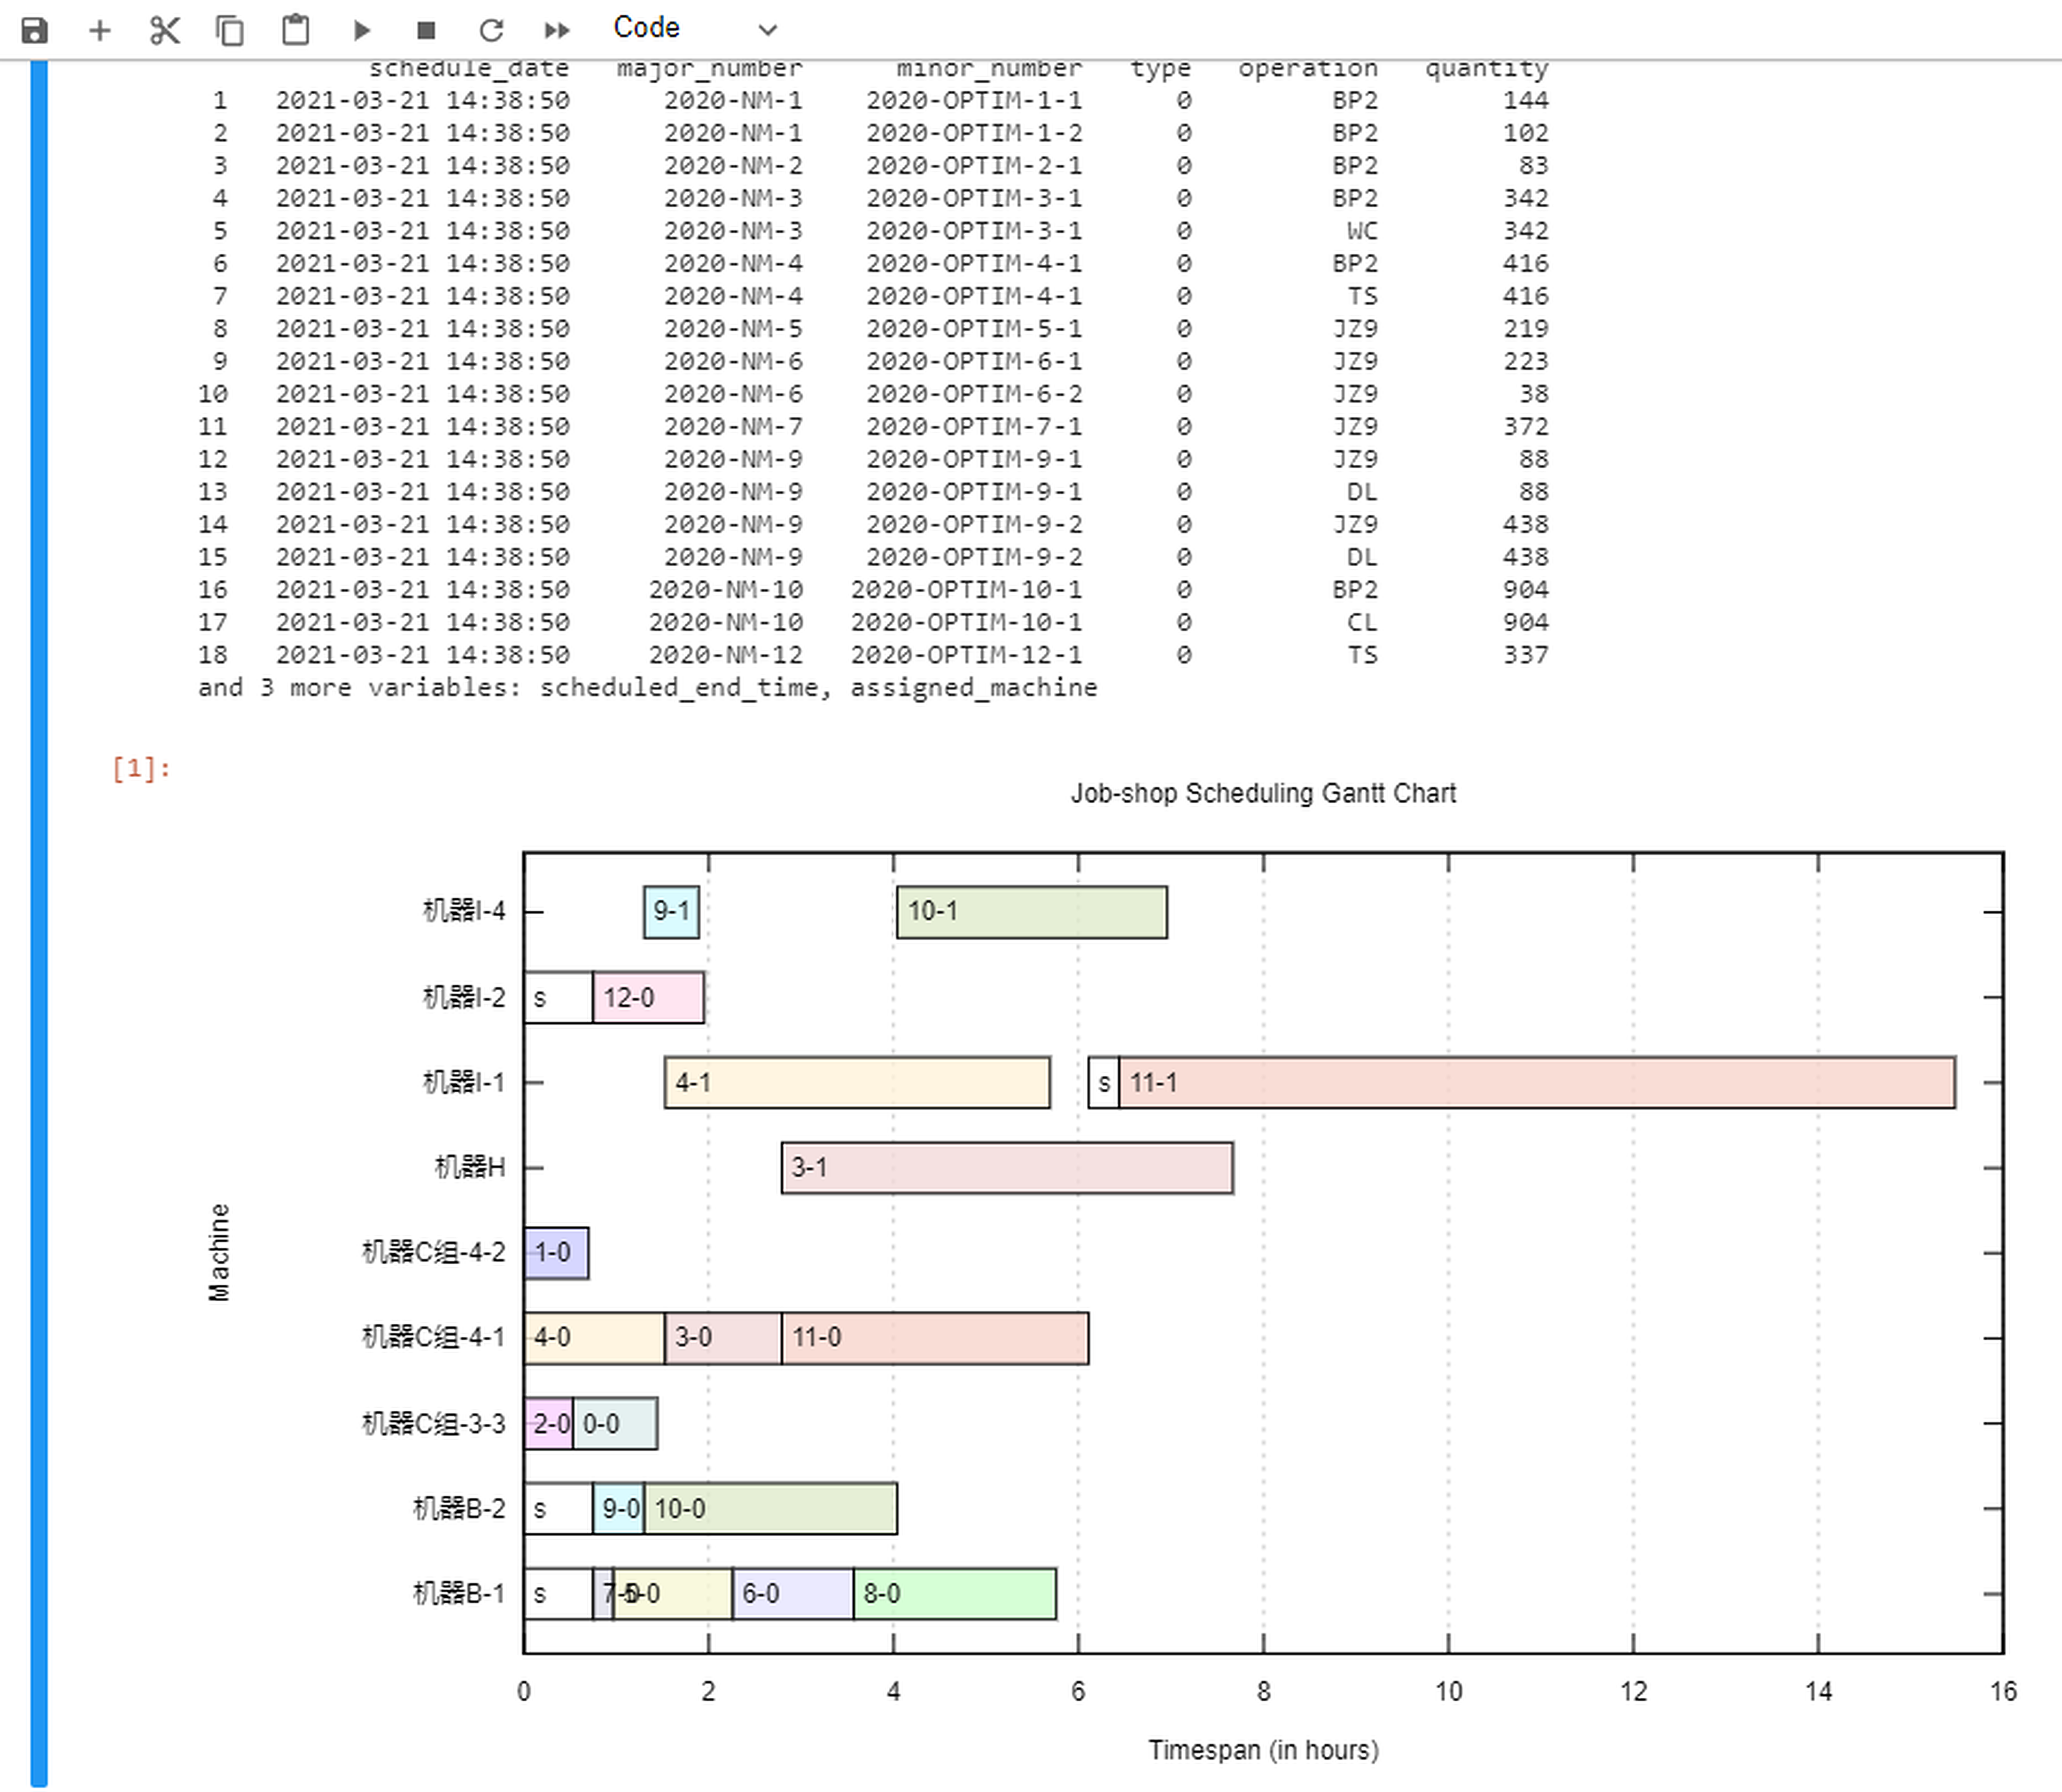Click the quantity value 337 in row 18
Screen dimensions: 2062x1792
[x=1526, y=655]
